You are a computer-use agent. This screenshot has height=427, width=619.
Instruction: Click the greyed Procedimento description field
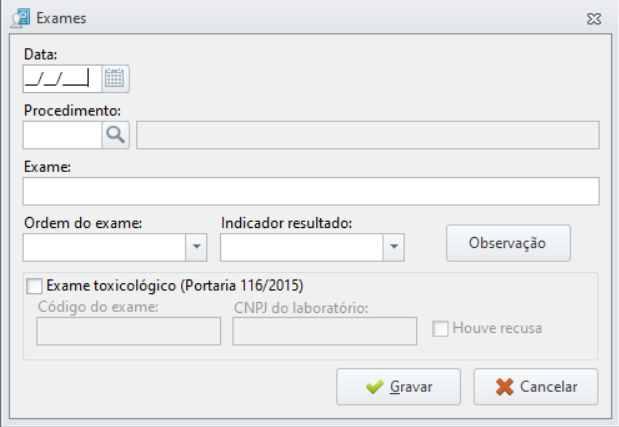click(x=368, y=135)
